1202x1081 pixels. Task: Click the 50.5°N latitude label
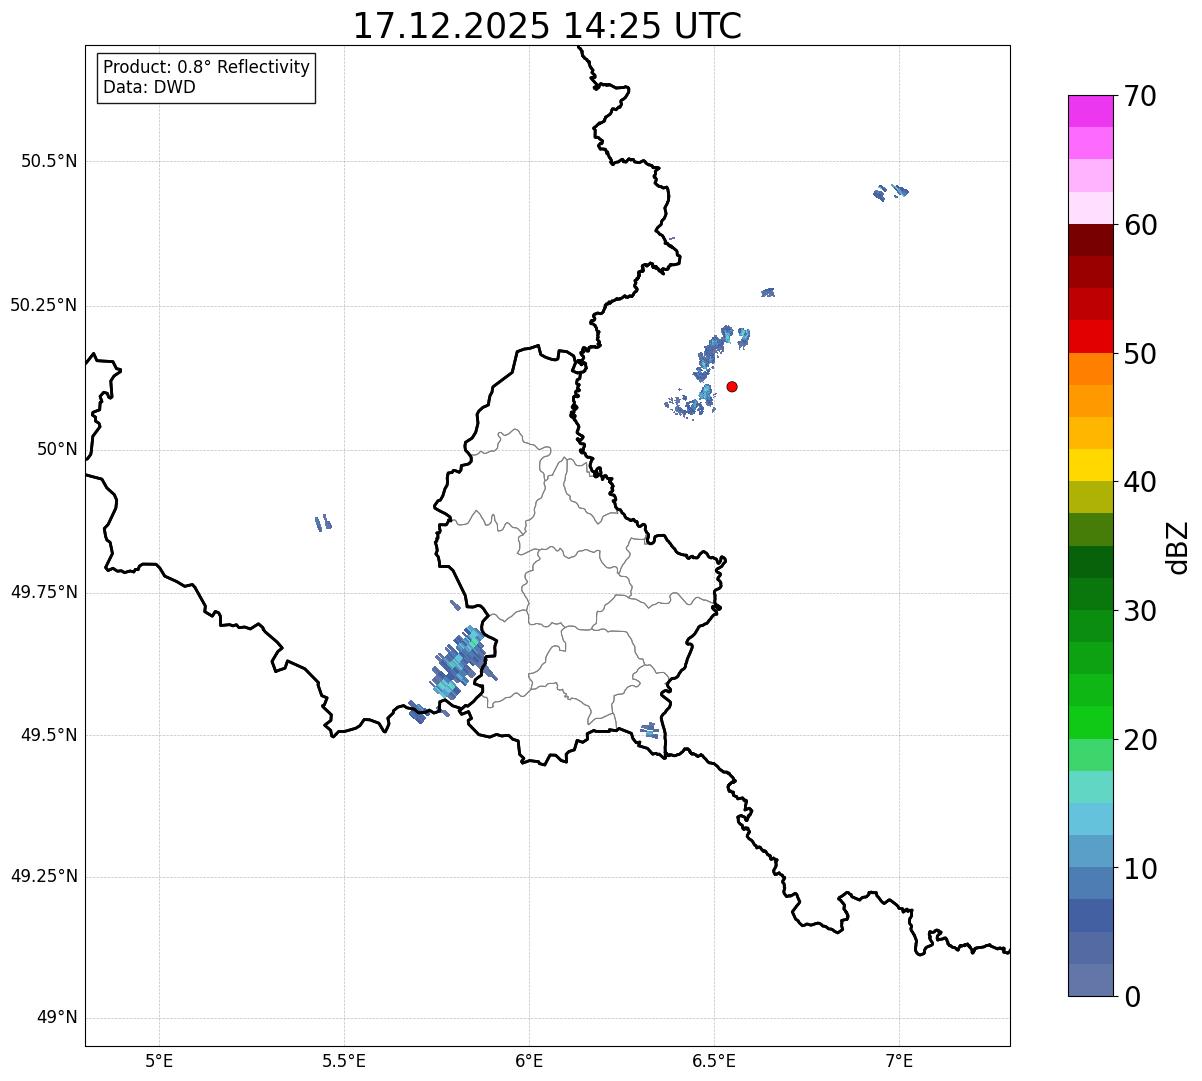(49, 161)
